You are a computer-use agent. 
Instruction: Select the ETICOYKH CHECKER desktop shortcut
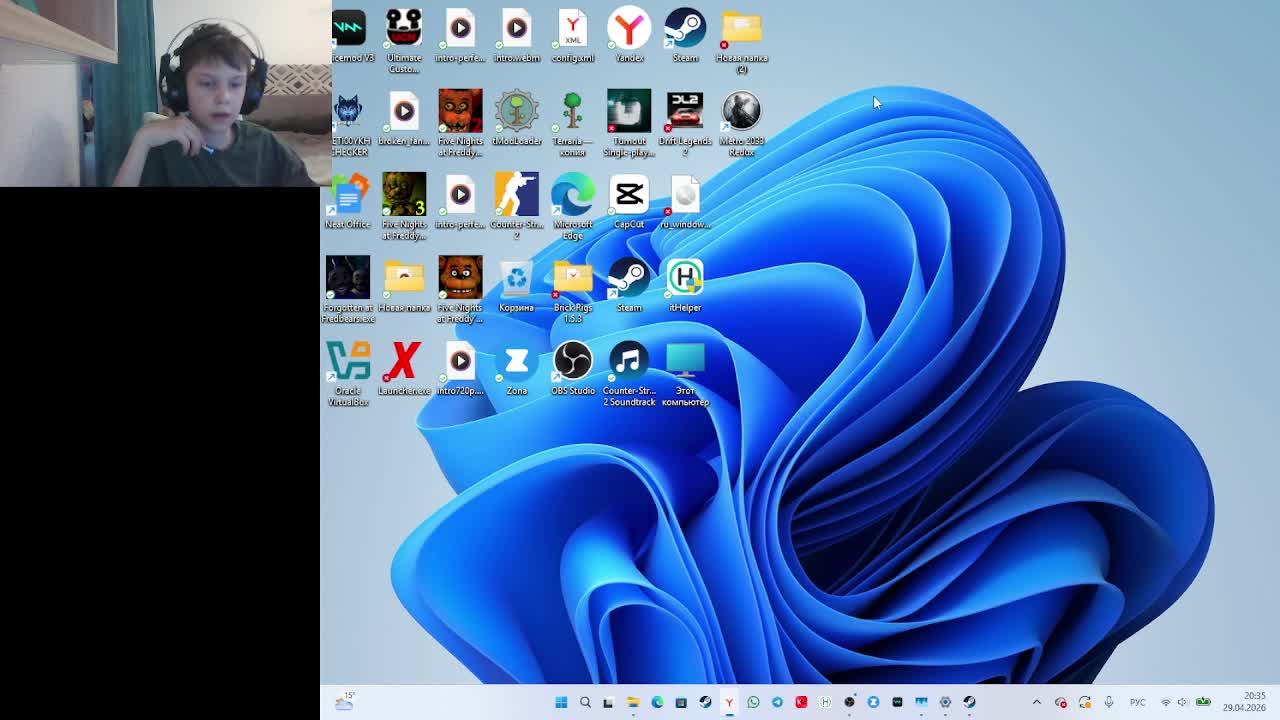[x=348, y=124]
